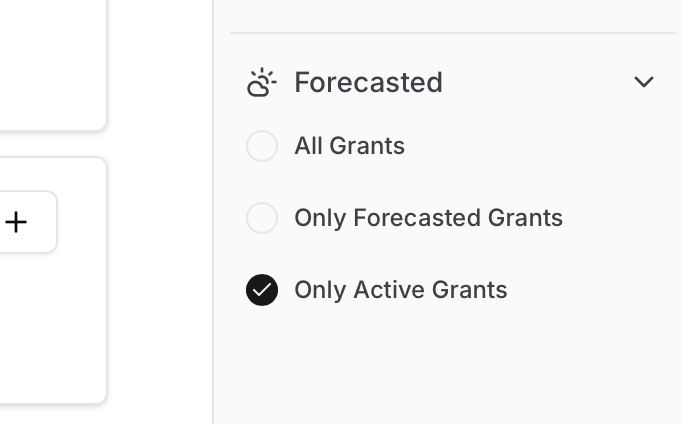Select the All Grants radio button
The width and height of the screenshot is (682, 424).
(x=262, y=146)
